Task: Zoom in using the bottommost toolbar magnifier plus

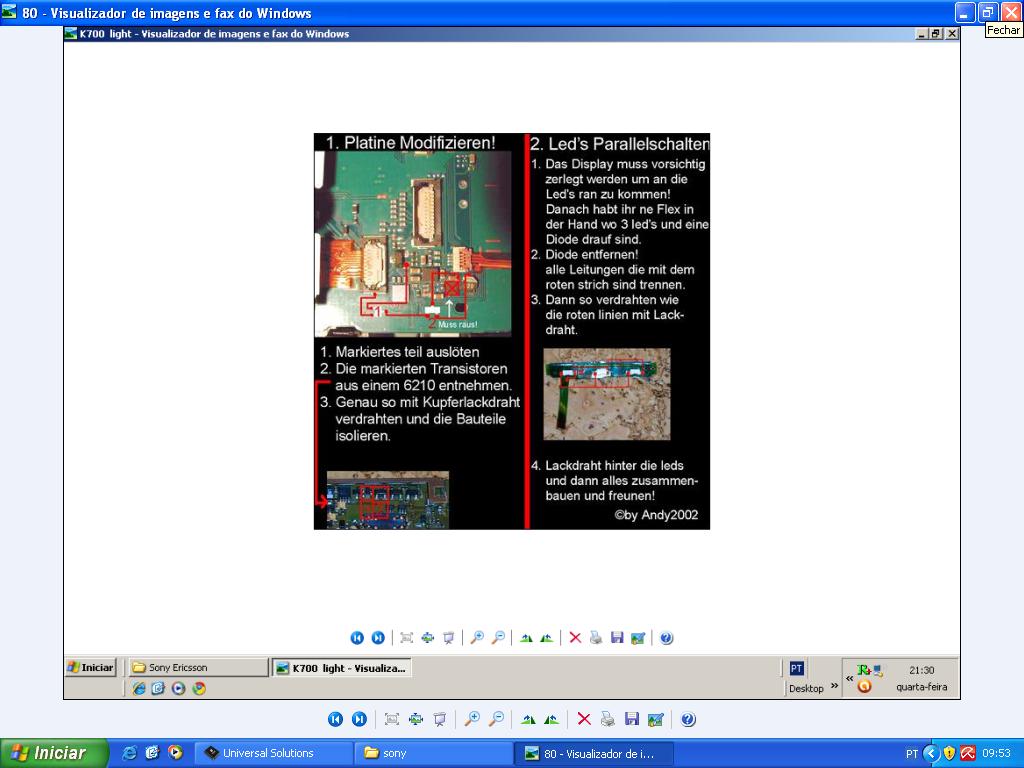Action: click(472, 719)
